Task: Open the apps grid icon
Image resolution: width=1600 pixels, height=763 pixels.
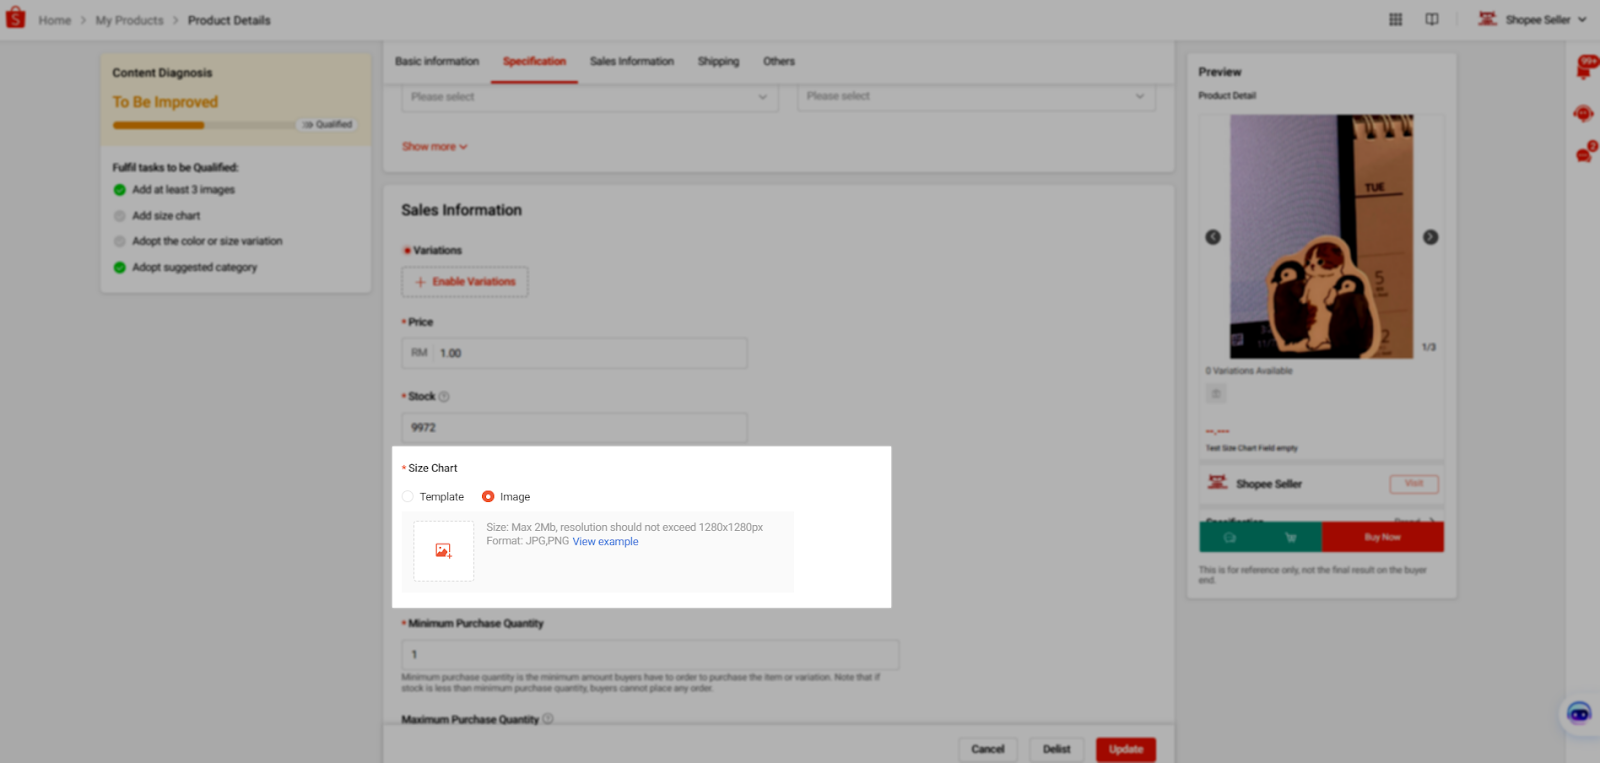Action: tap(1395, 20)
